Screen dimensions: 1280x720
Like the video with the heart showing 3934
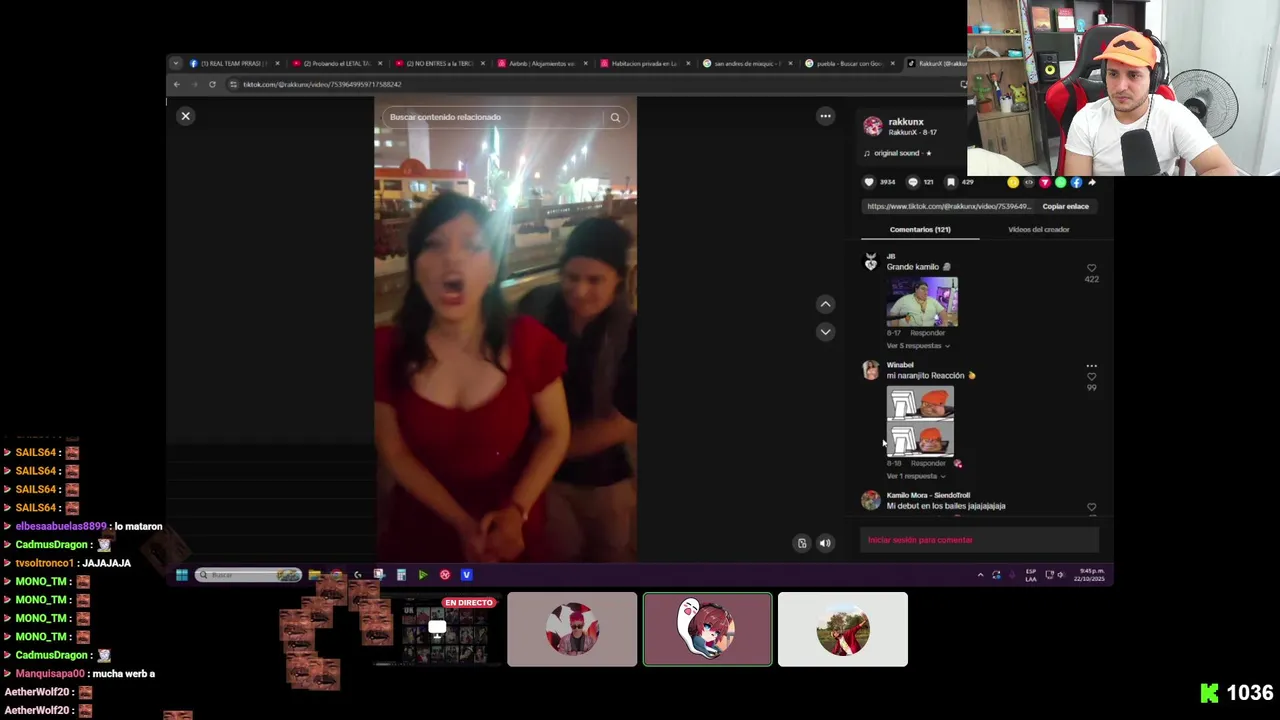point(869,182)
